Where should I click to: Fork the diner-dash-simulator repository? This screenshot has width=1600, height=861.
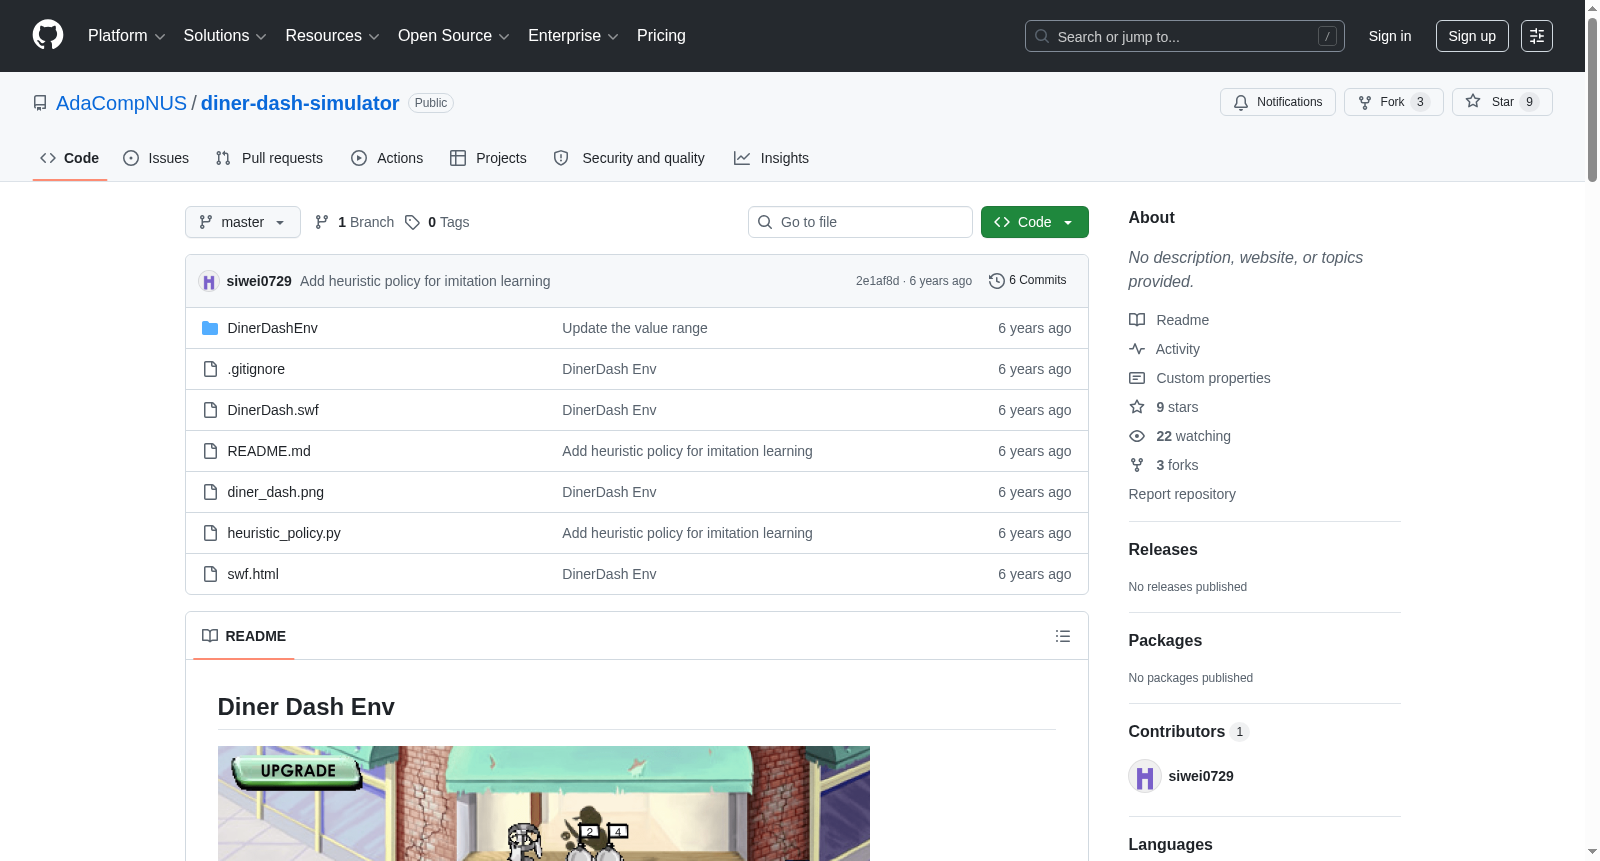click(1393, 102)
